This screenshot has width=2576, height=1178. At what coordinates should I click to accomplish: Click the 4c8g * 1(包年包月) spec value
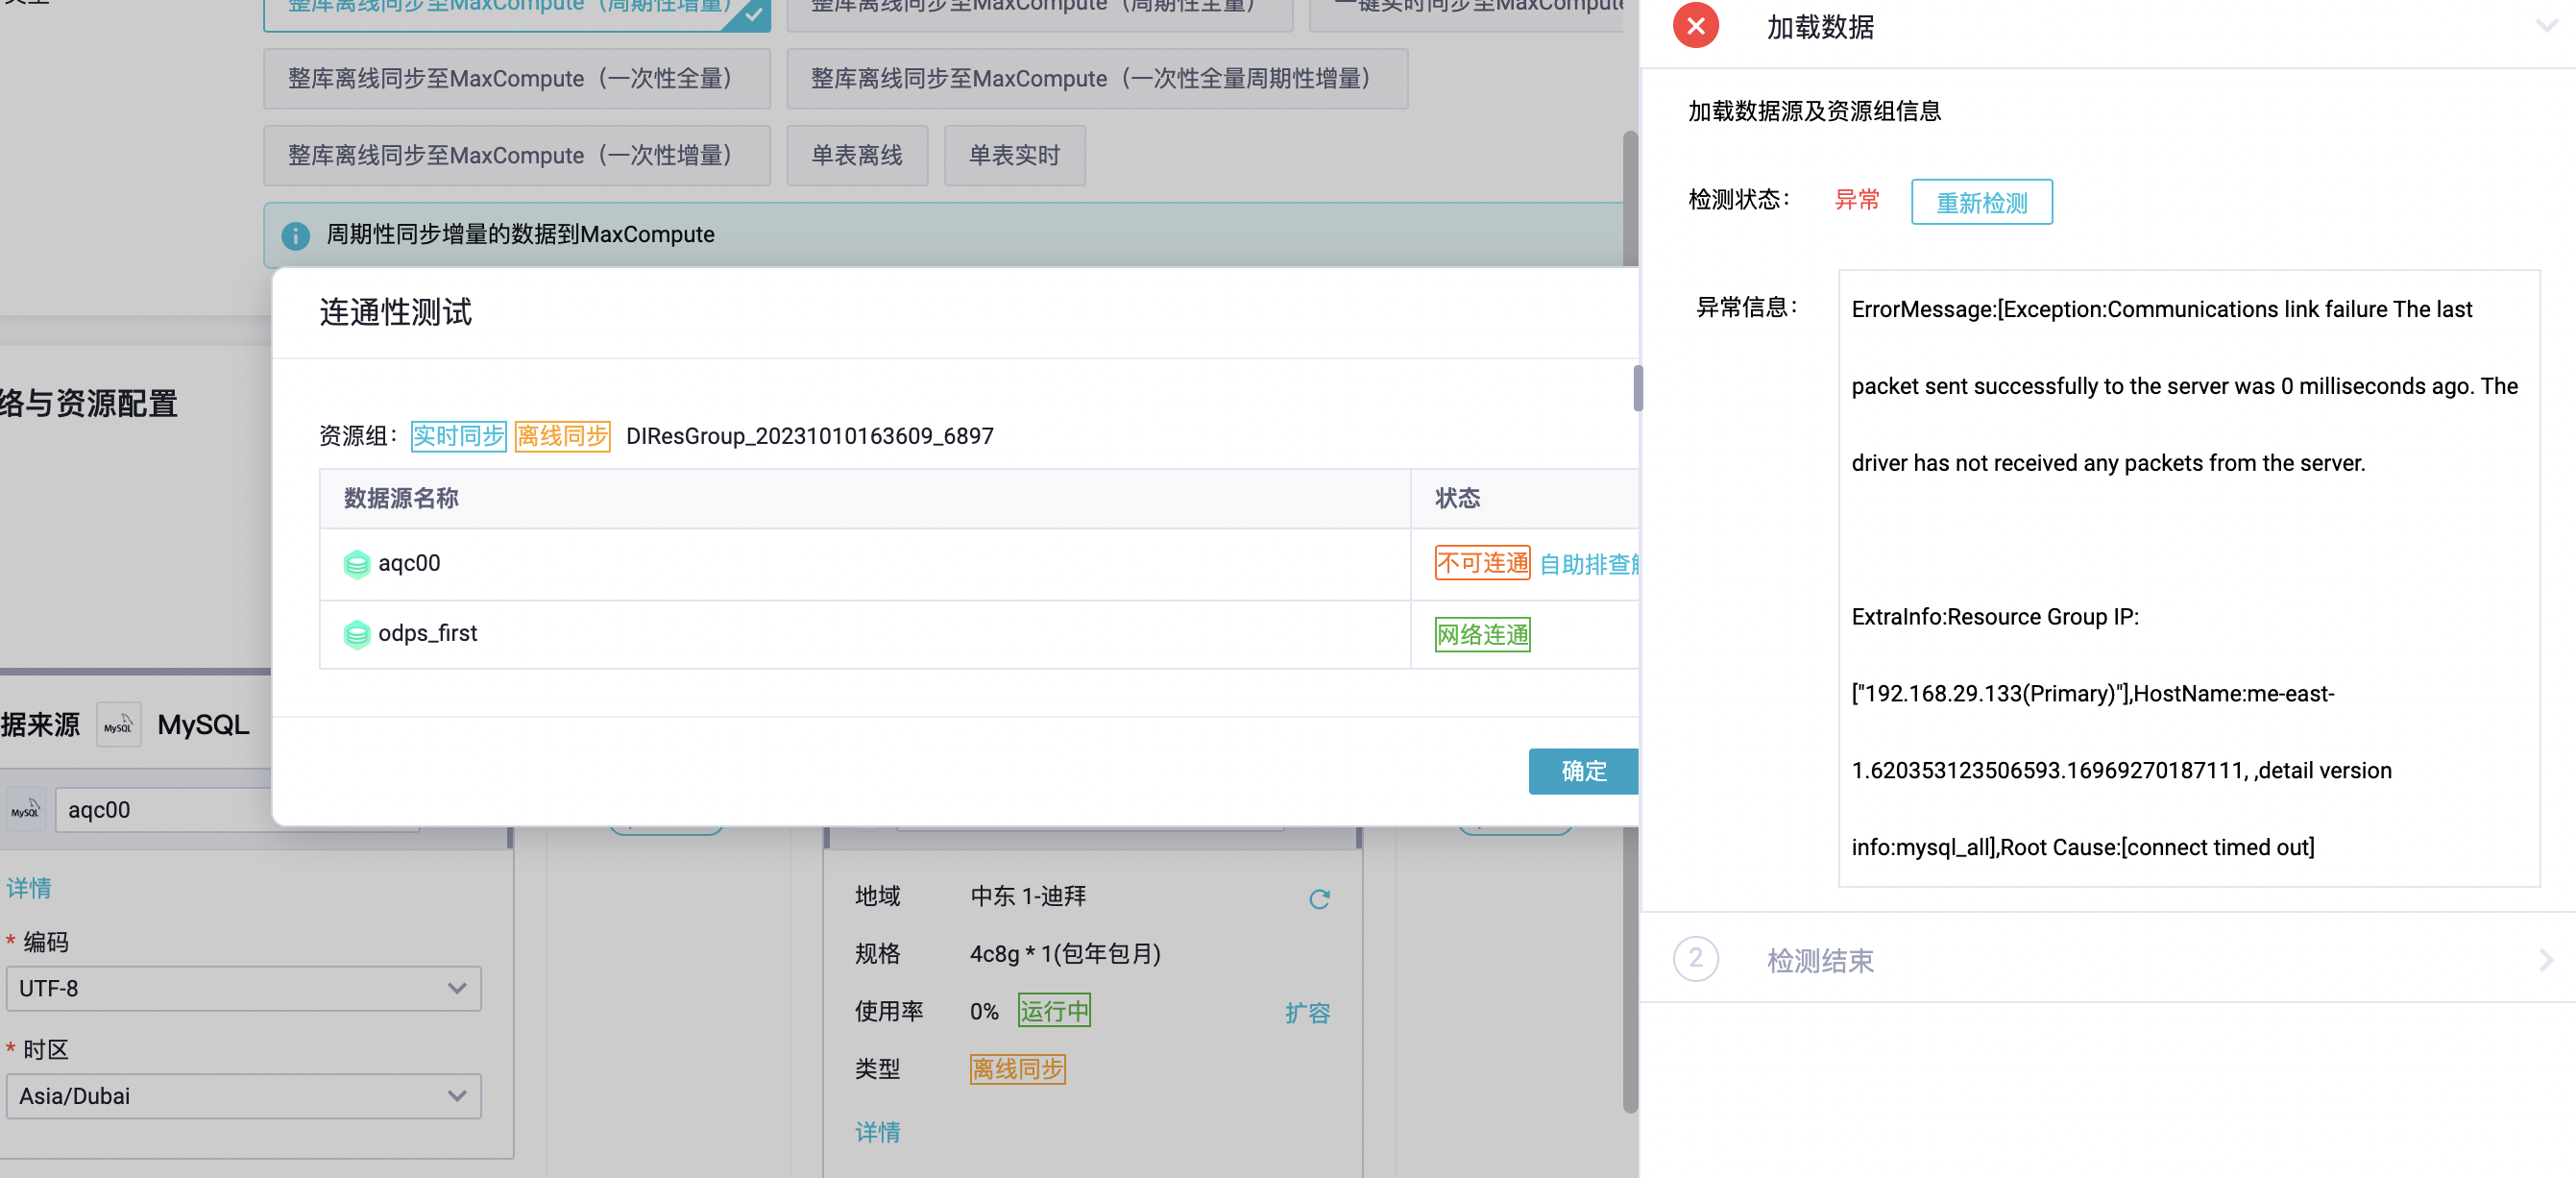click(x=1065, y=954)
